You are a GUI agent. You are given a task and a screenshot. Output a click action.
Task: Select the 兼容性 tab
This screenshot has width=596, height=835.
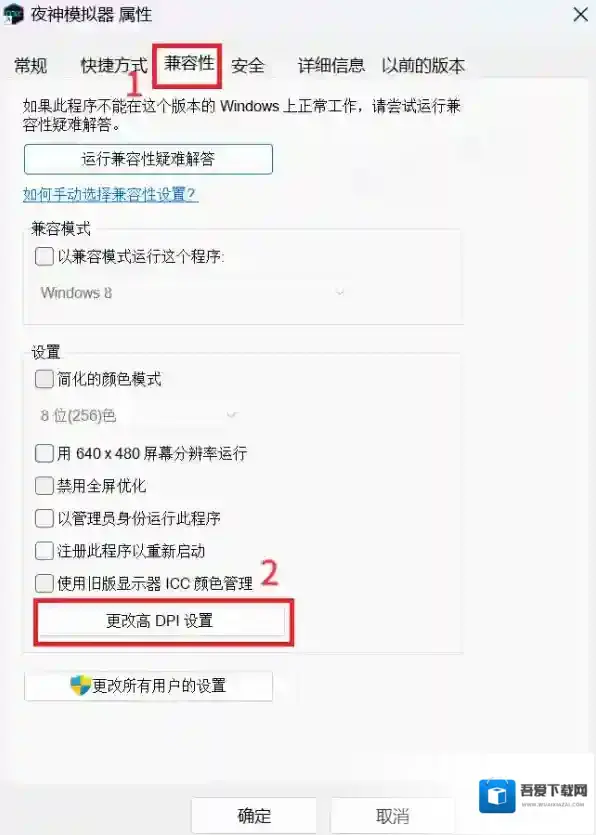189,64
